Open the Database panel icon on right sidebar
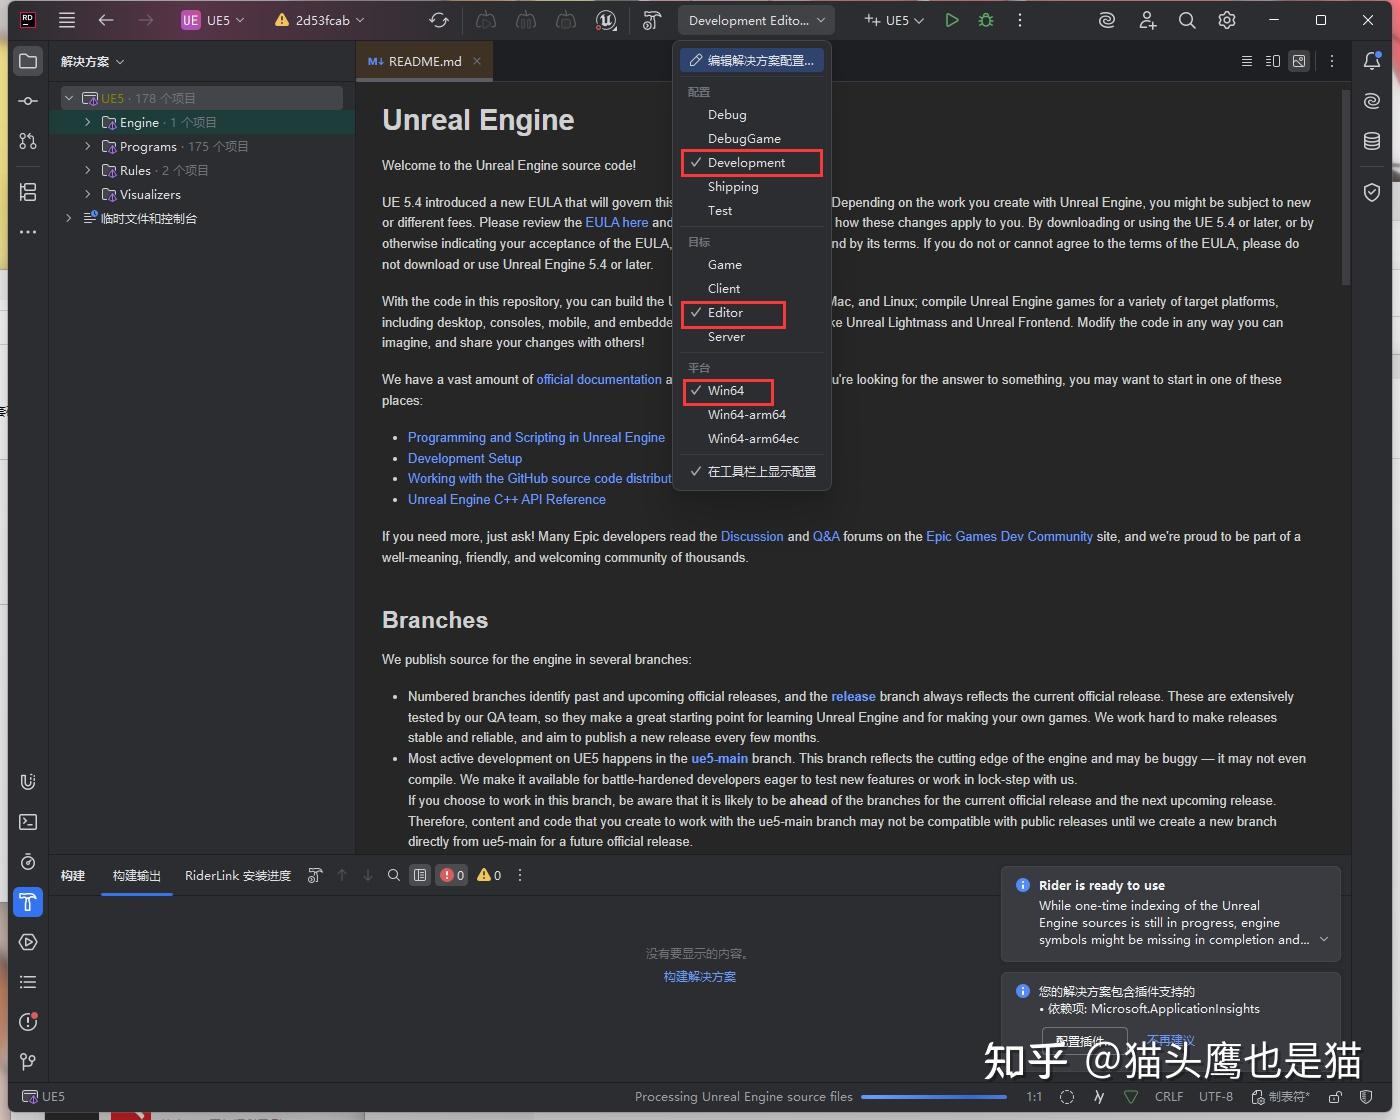This screenshot has height=1120, width=1400. pyautogui.click(x=1372, y=141)
